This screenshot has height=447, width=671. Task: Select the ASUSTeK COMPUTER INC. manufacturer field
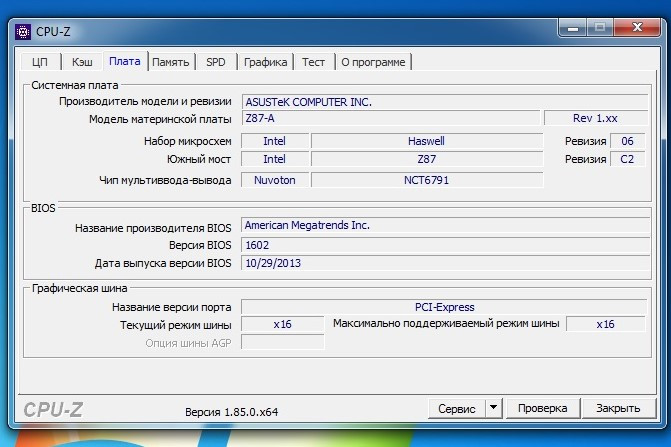point(444,102)
